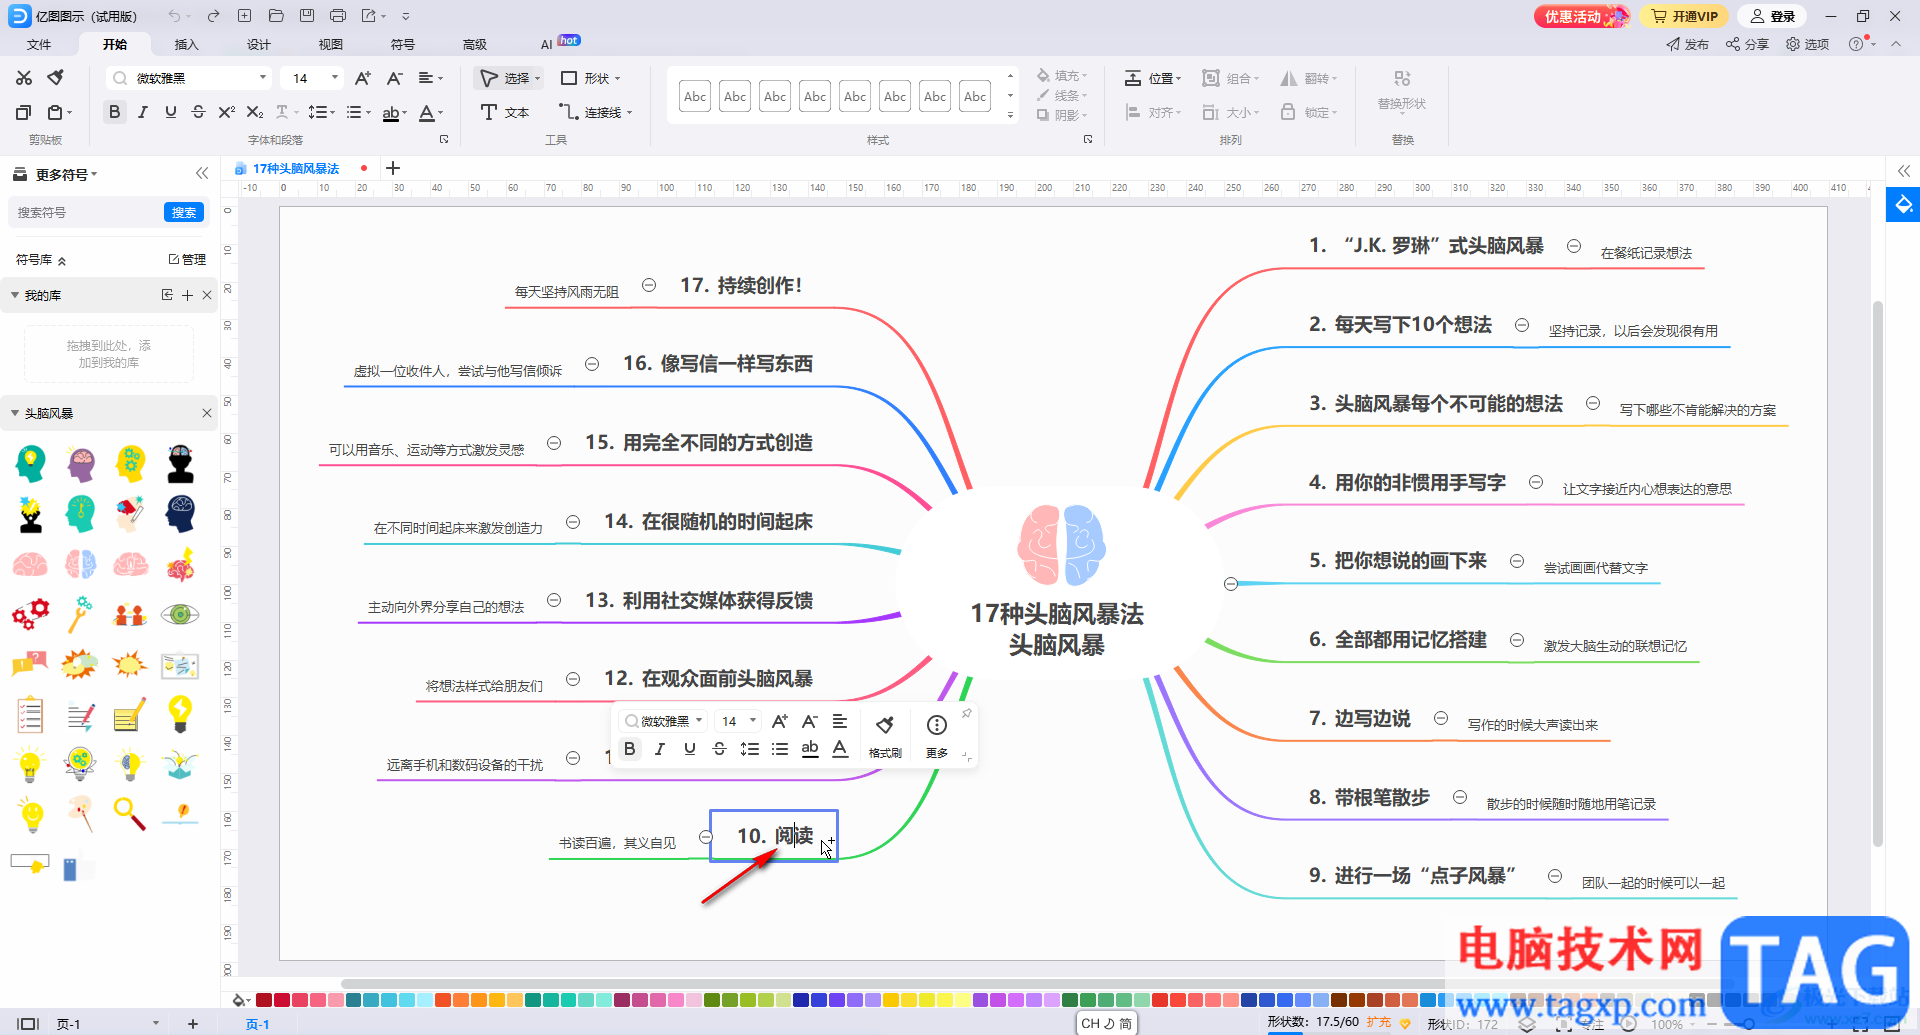Click the Save icon in title bar
The width and height of the screenshot is (1920, 1035).
pos(307,16)
